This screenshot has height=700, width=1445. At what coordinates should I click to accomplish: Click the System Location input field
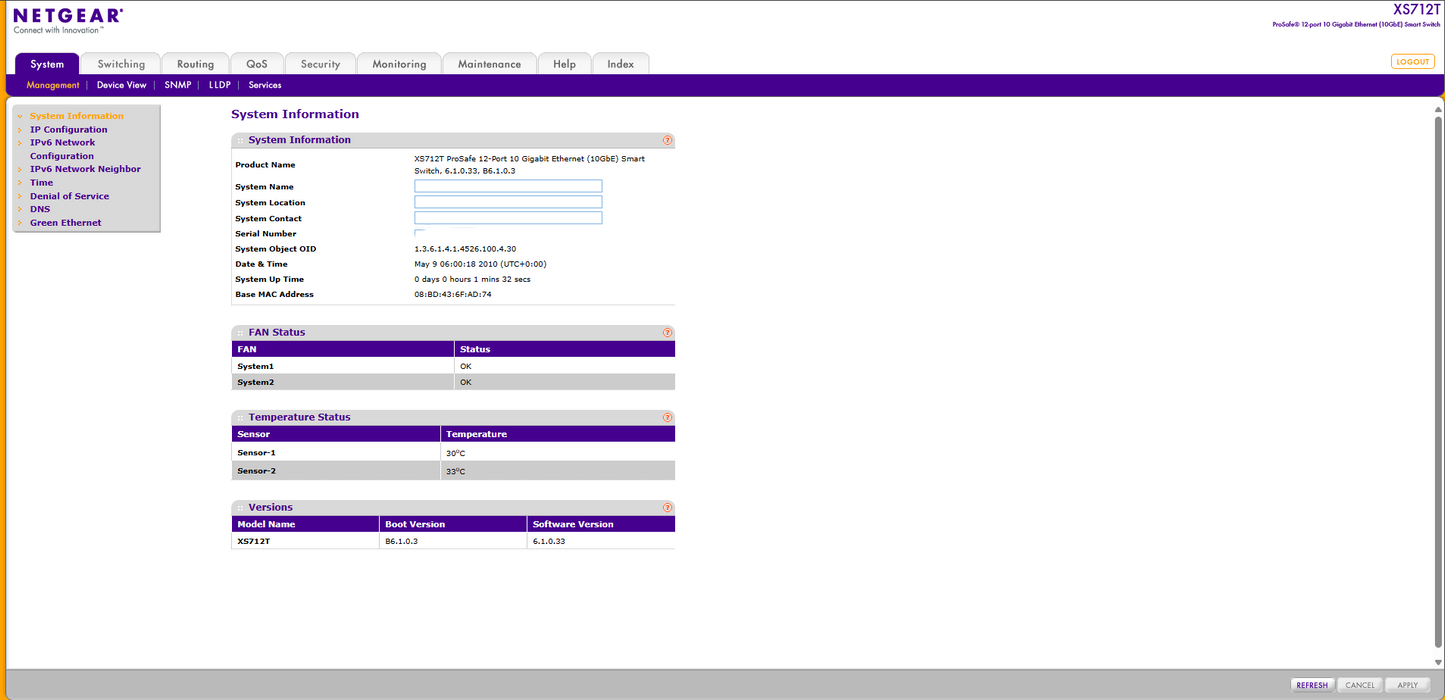tap(508, 202)
